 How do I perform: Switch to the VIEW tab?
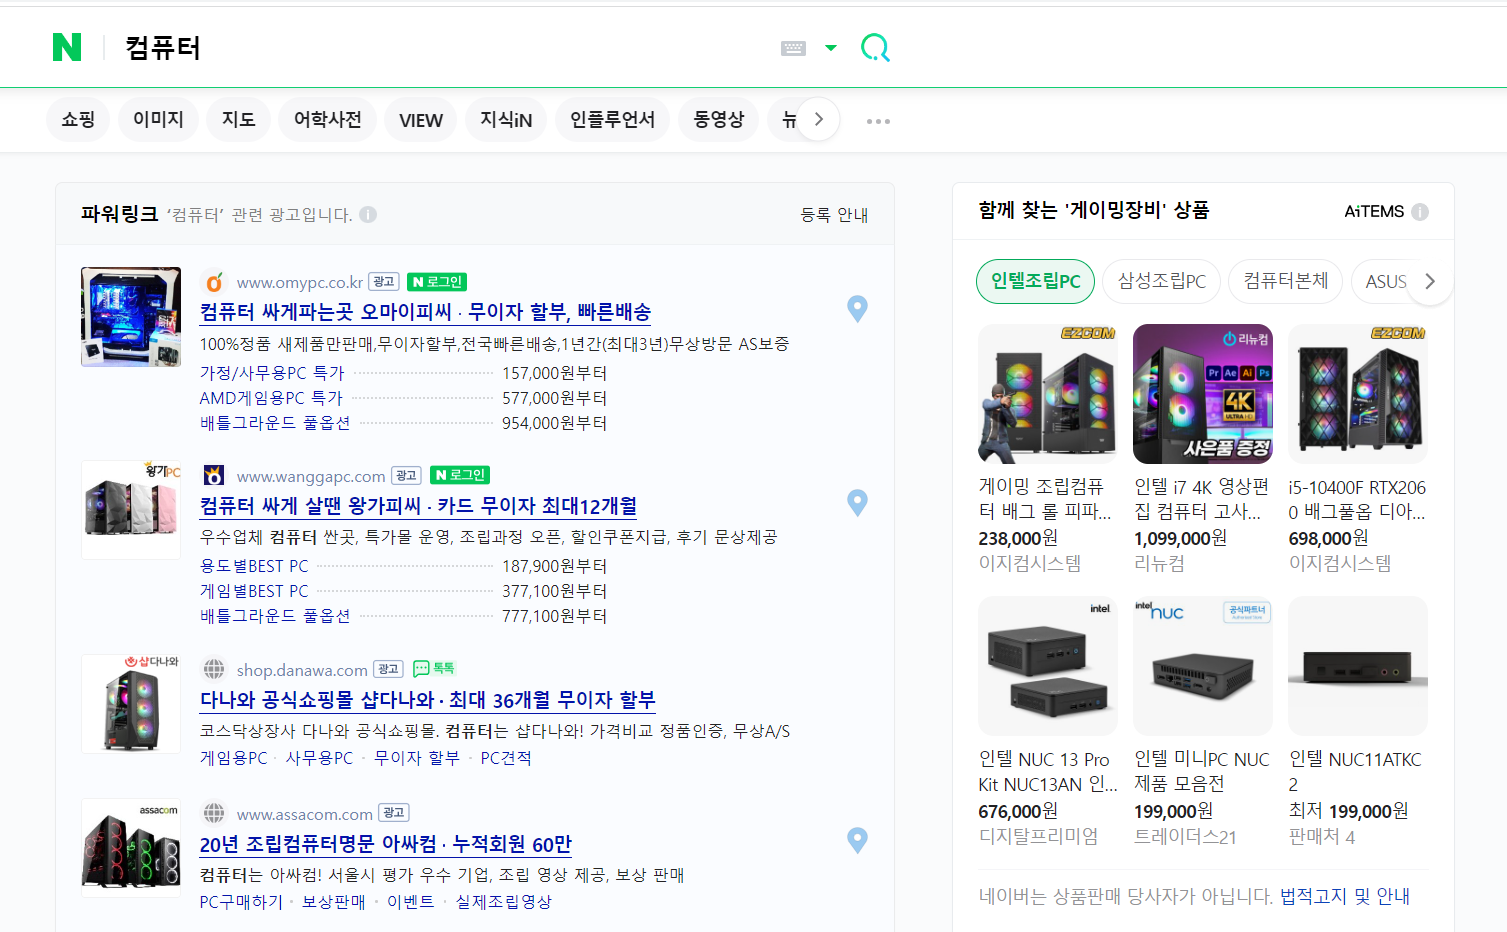[x=421, y=120]
